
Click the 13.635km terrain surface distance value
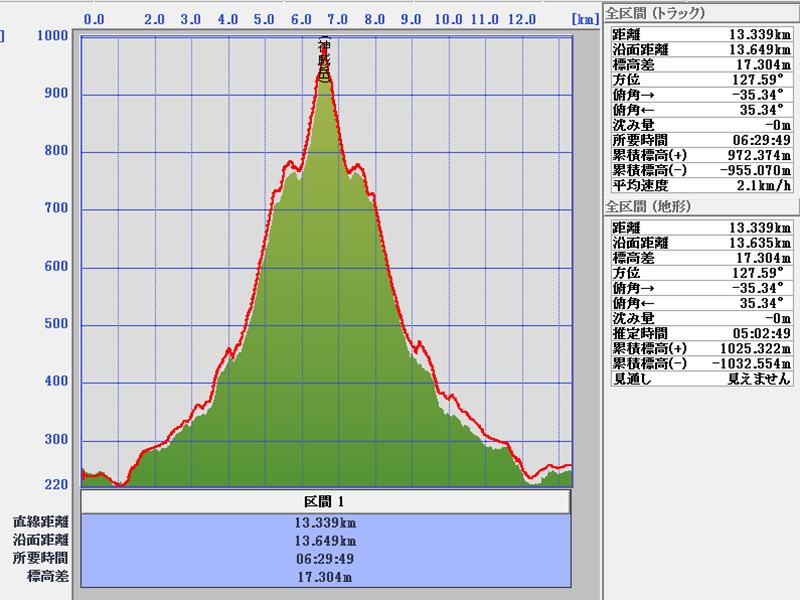(760, 243)
